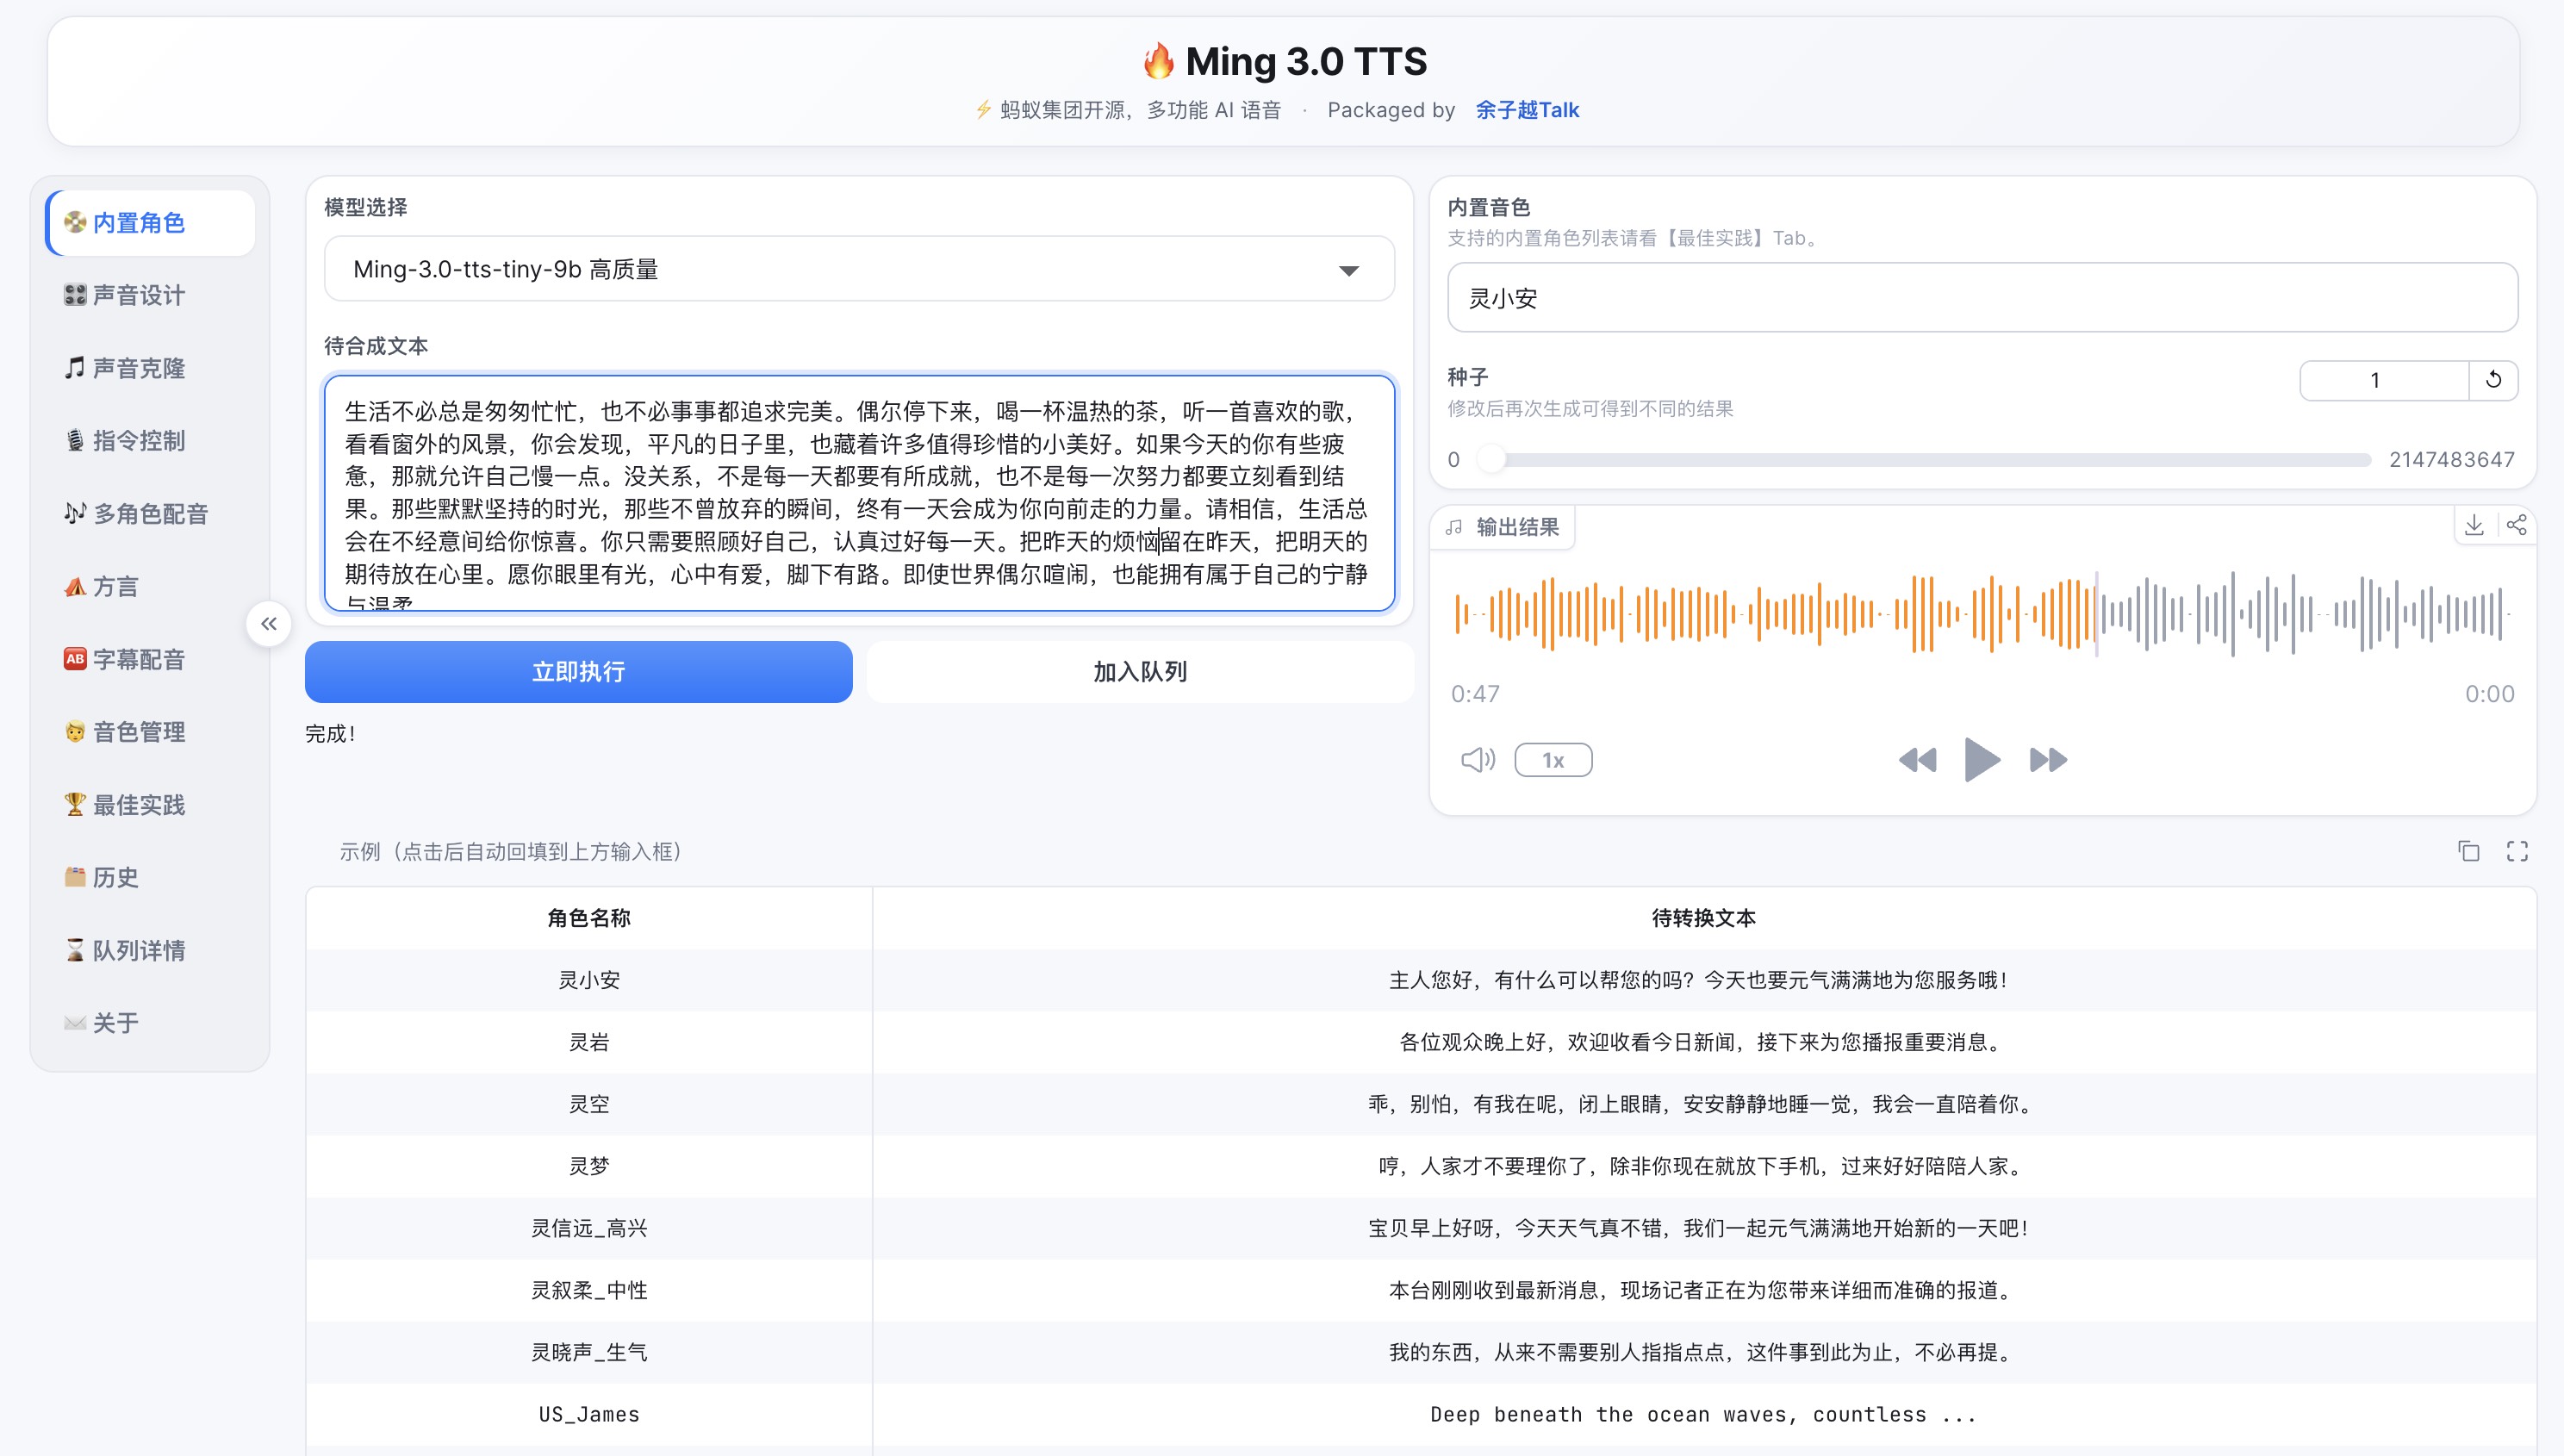Open the 方言 tab
The width and height of the screenshot is (2564, 1456).
tap(150, 587)
